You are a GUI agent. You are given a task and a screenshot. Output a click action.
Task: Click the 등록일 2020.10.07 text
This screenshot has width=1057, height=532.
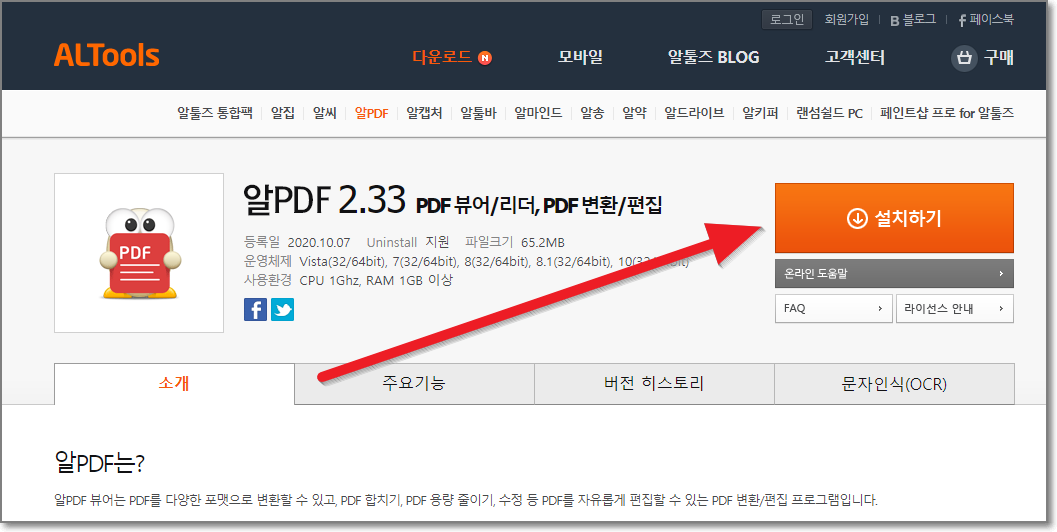[x=297, y=242]
